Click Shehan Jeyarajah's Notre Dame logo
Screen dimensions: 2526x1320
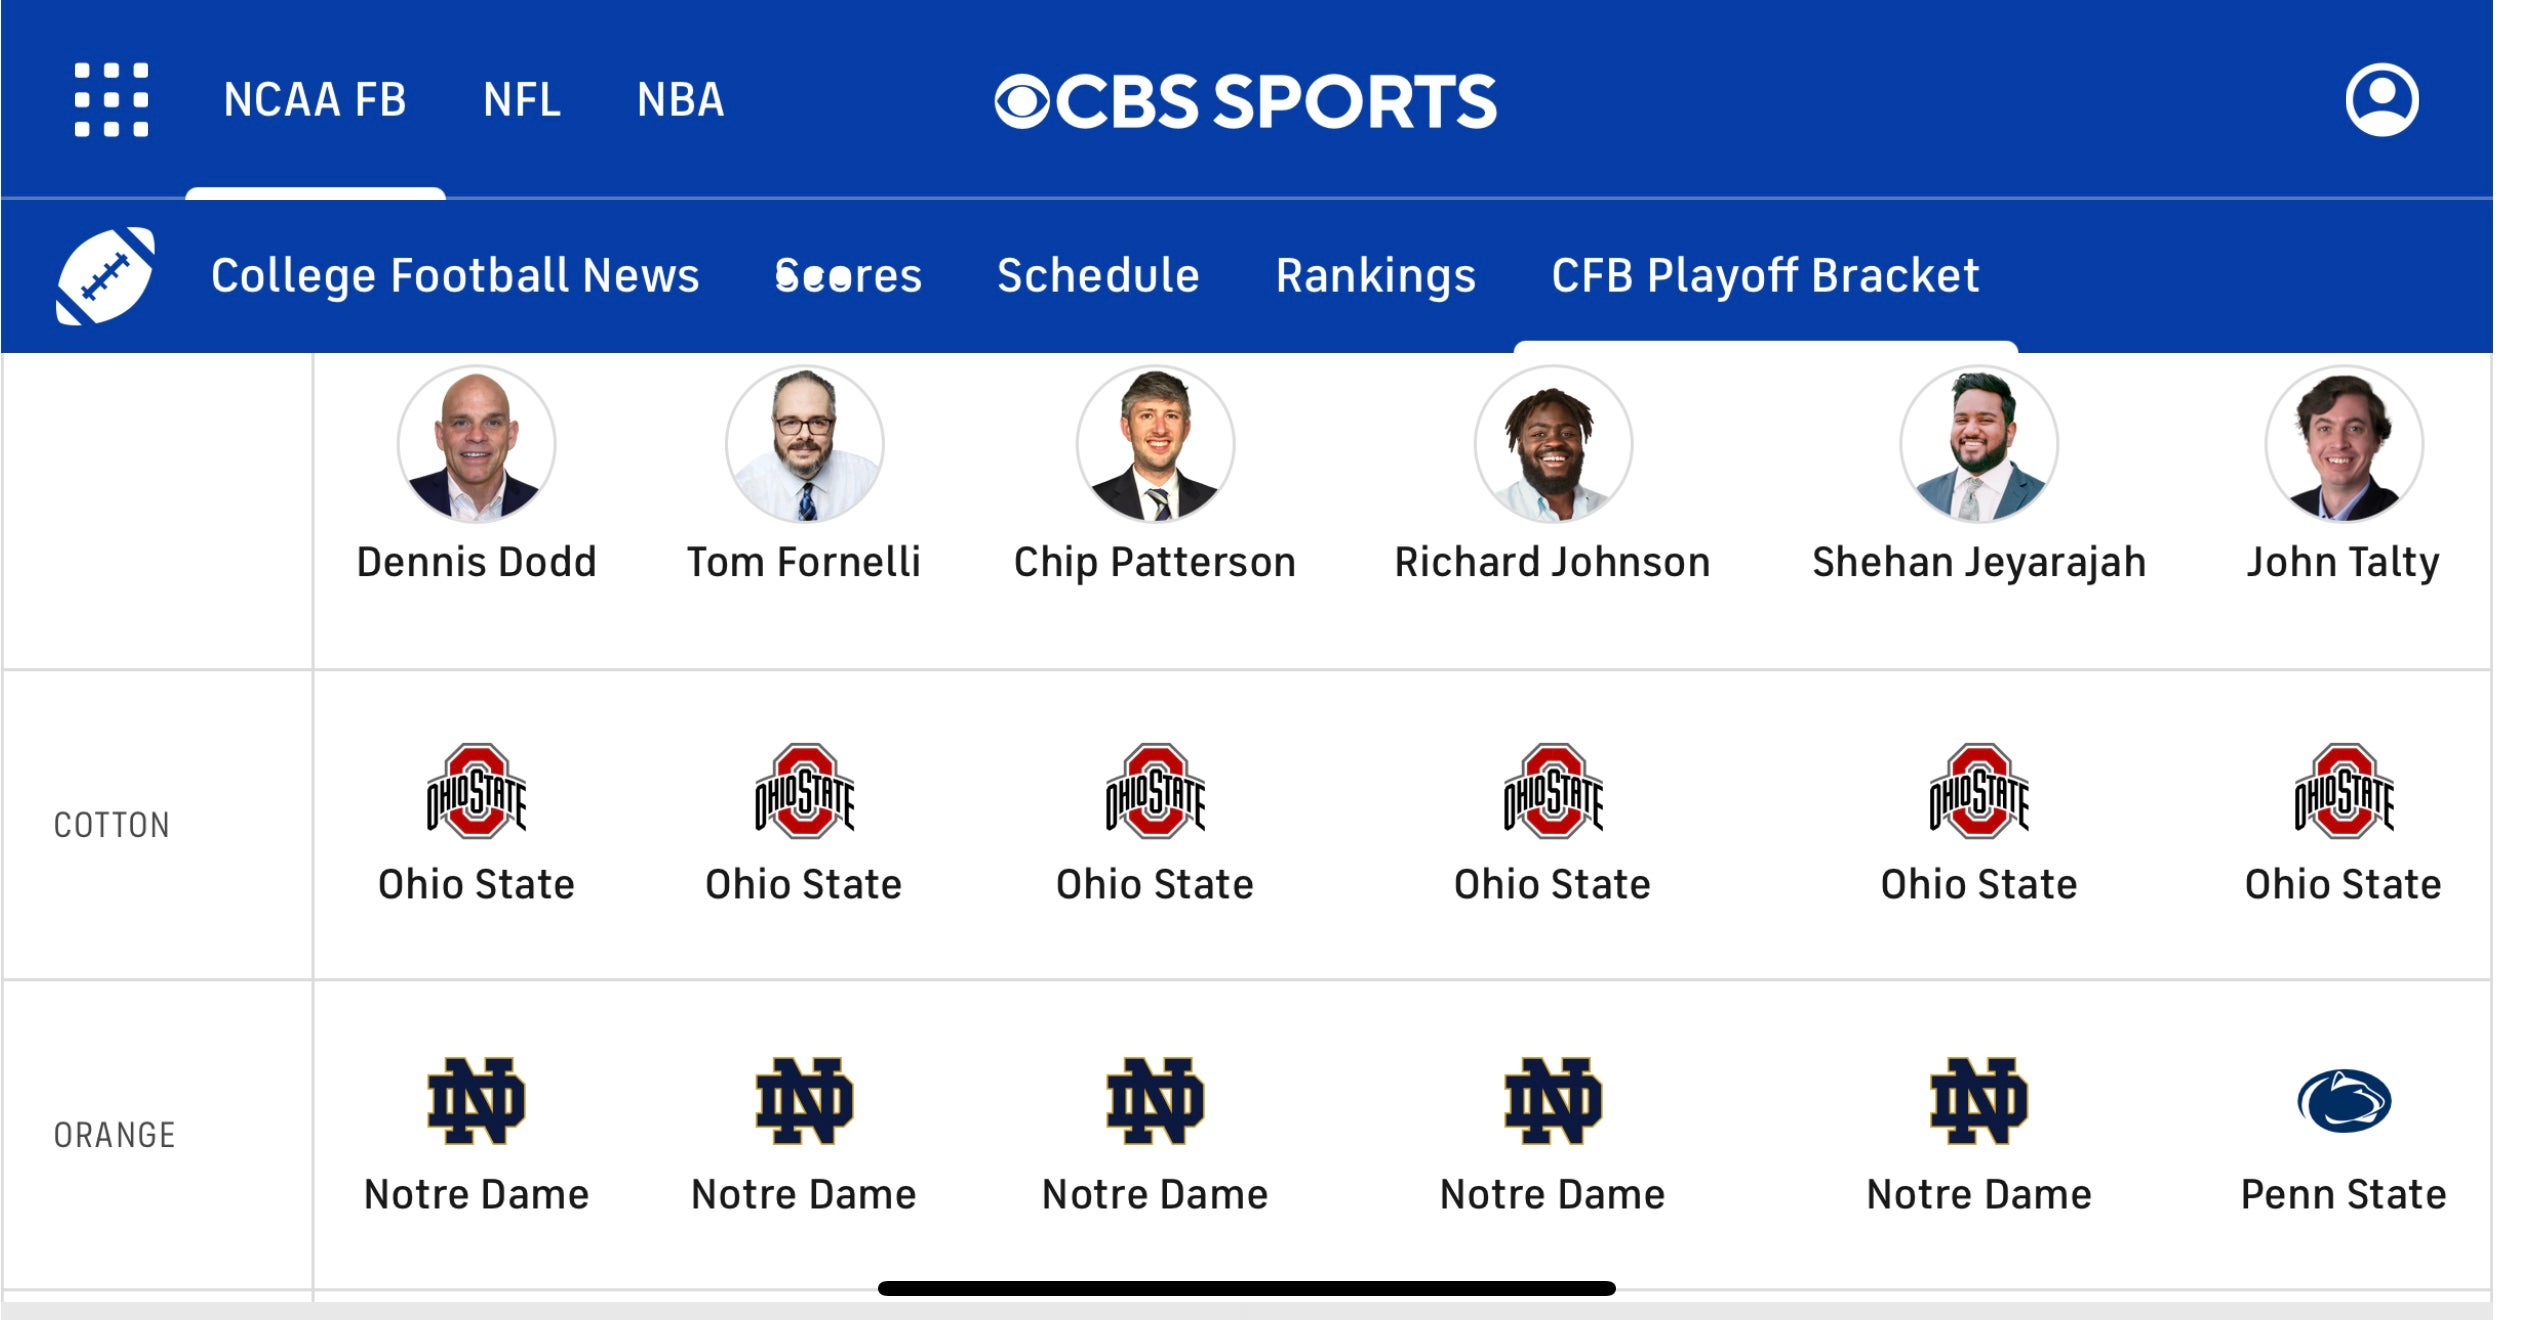(x=1978, y=1100)
